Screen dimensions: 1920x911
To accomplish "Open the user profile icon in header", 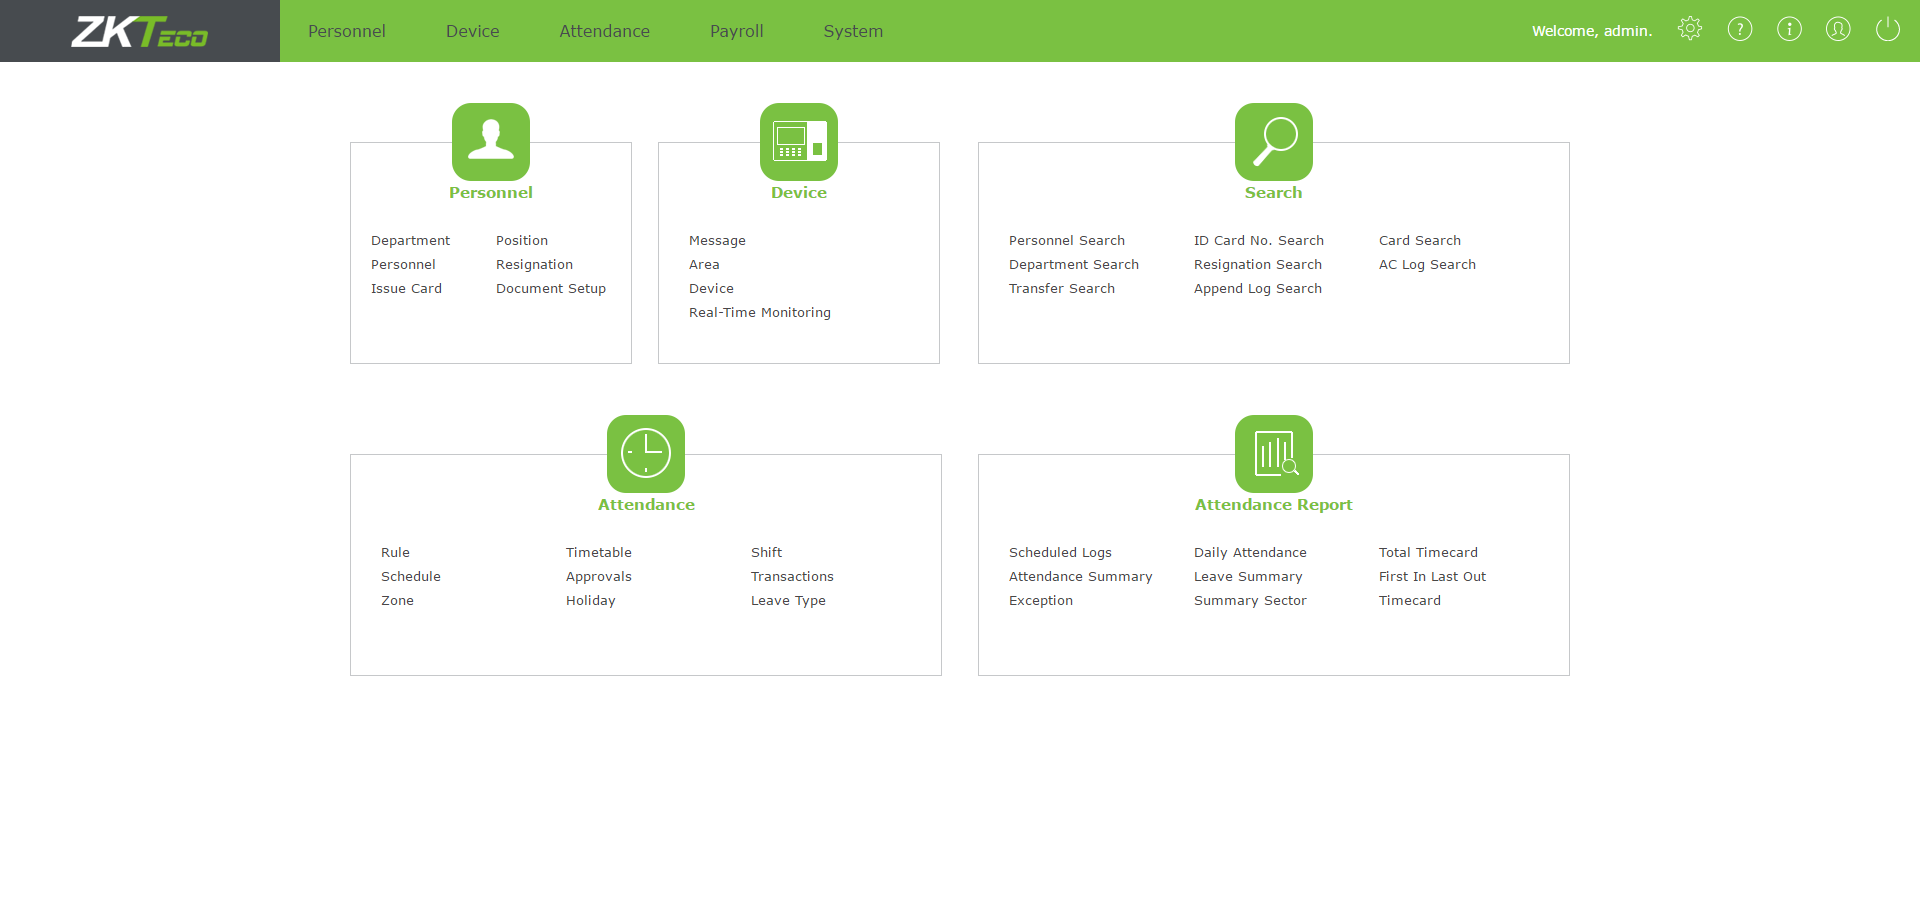I will pos(1837,29).
